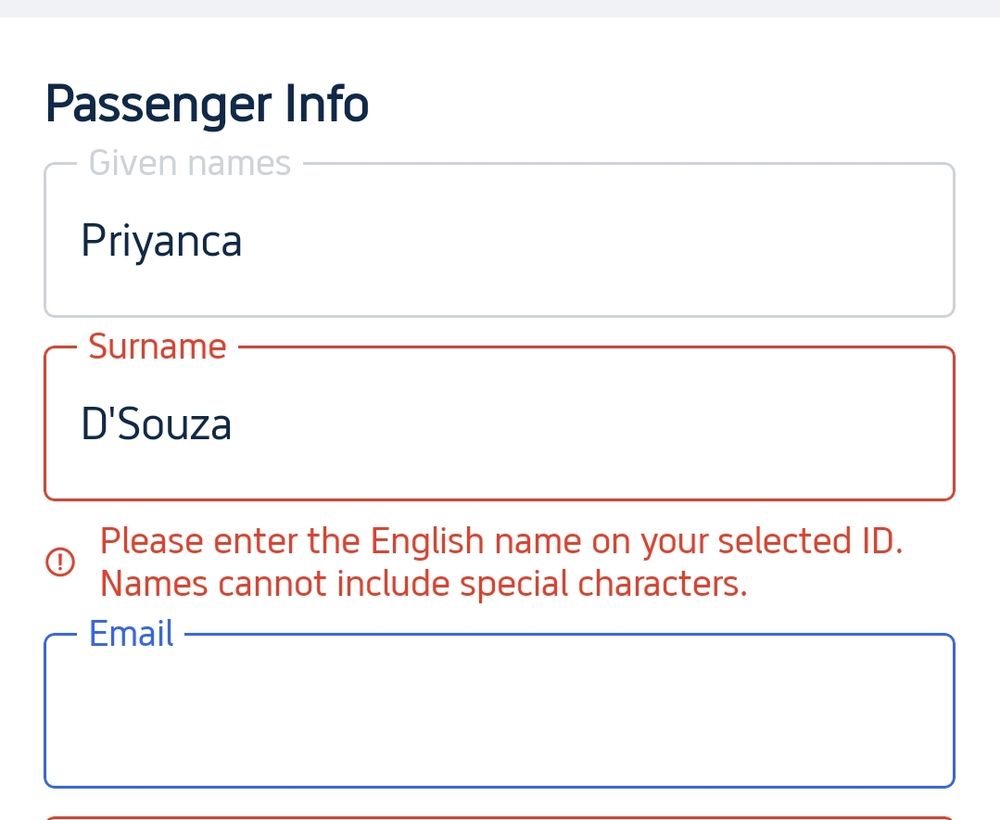
Task: Click the exclamation mark beside the error message
Action: coord(62,562)
